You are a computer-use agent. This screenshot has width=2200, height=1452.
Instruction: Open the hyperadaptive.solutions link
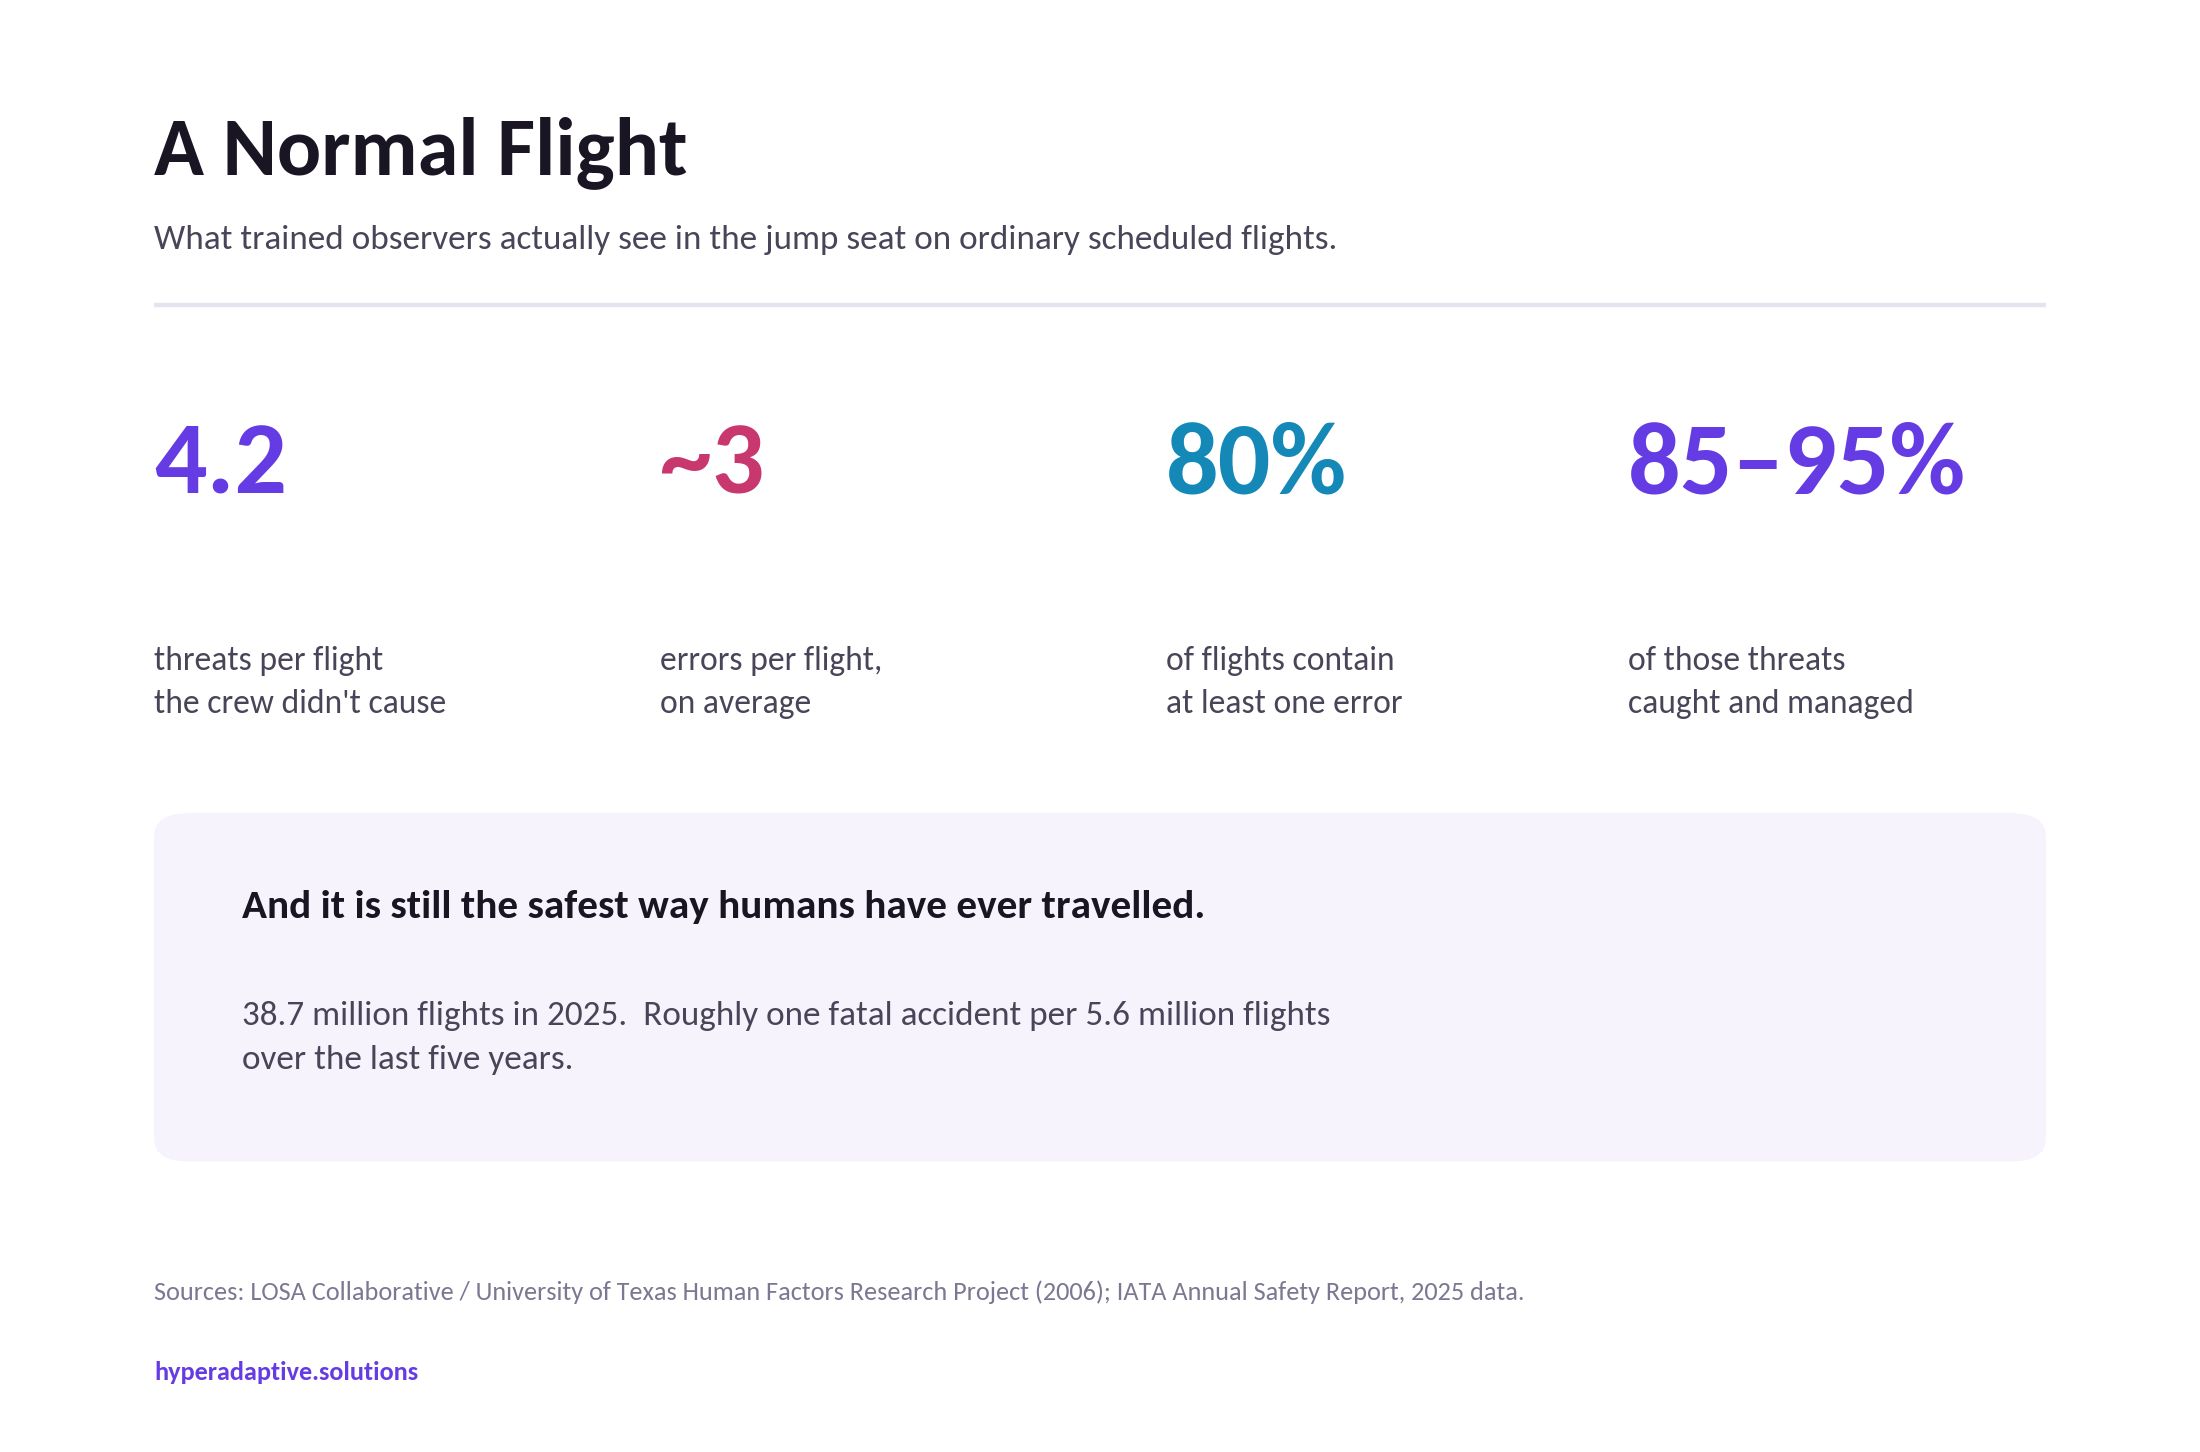tap(286, 1371)
